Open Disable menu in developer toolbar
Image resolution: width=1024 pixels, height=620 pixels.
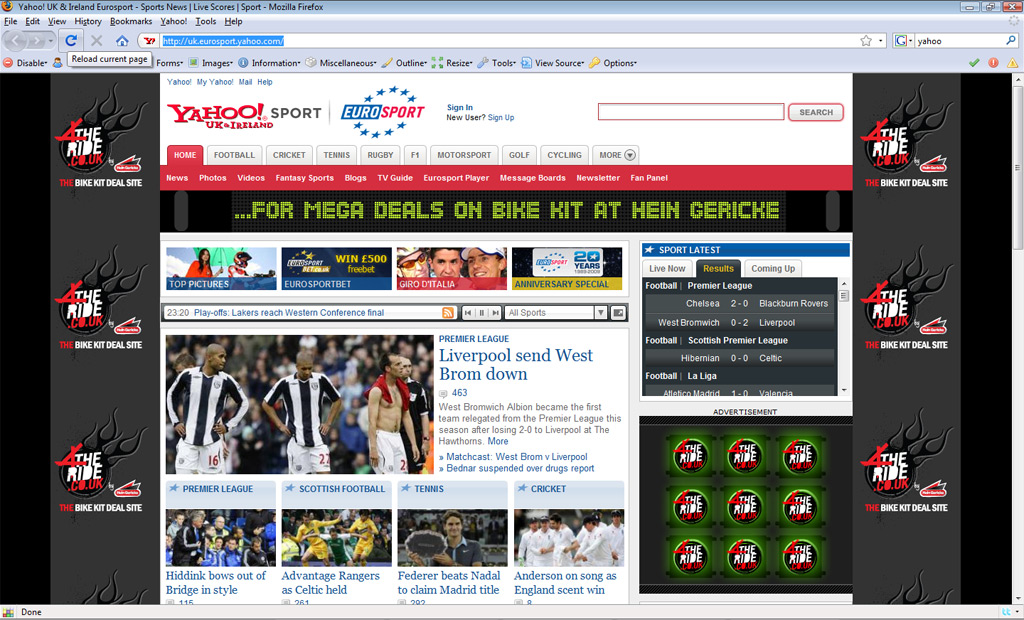click(x=26, y=63)
